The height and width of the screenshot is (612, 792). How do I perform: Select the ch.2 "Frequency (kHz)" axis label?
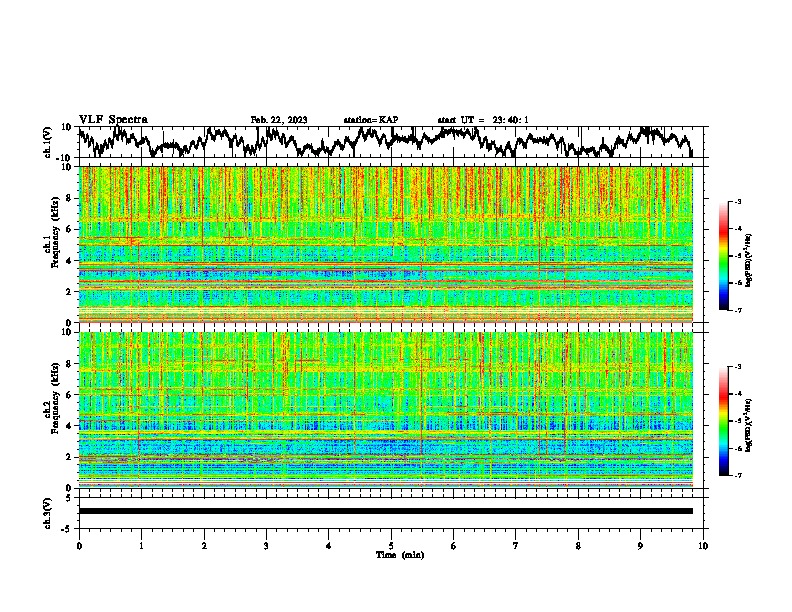pyautogui.click(x=55, y=398)
